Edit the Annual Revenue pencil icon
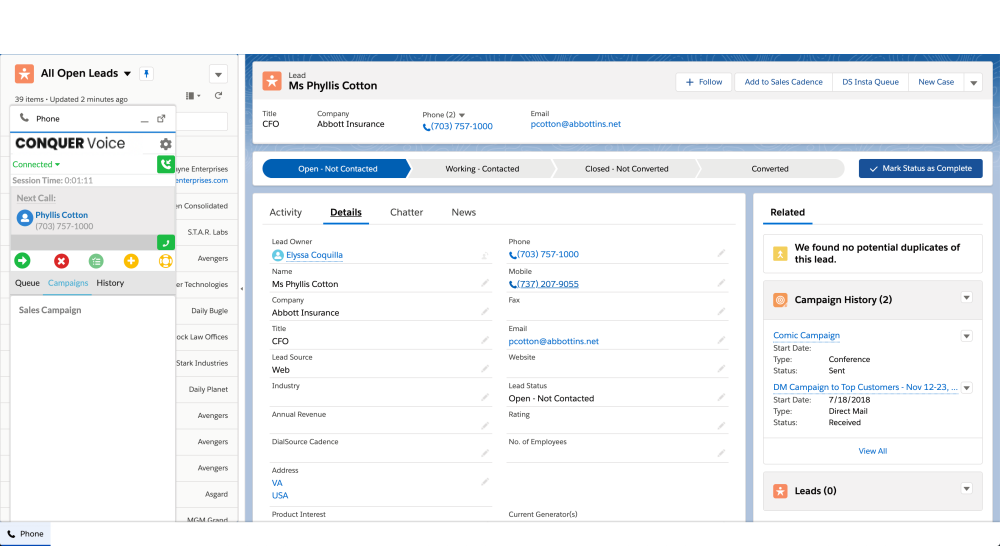The width and height of the screenshot is (1000, 546). 485,425
